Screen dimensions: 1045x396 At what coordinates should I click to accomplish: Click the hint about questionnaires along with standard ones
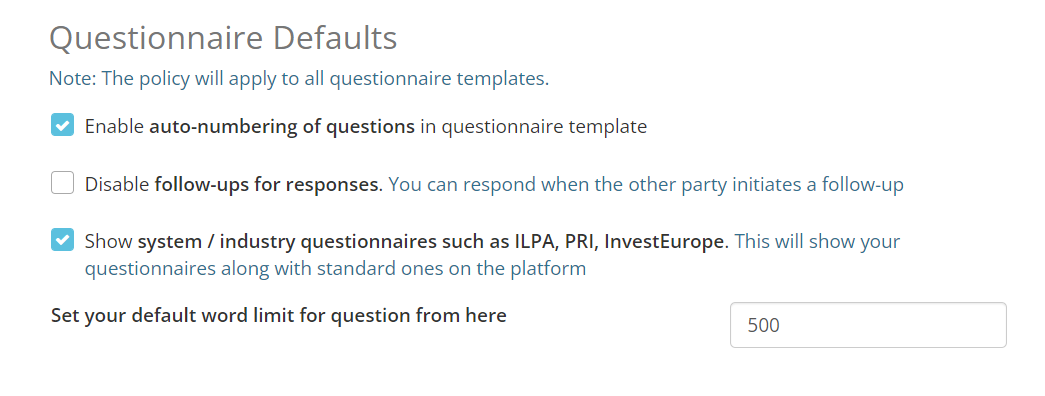pos(335,269)
